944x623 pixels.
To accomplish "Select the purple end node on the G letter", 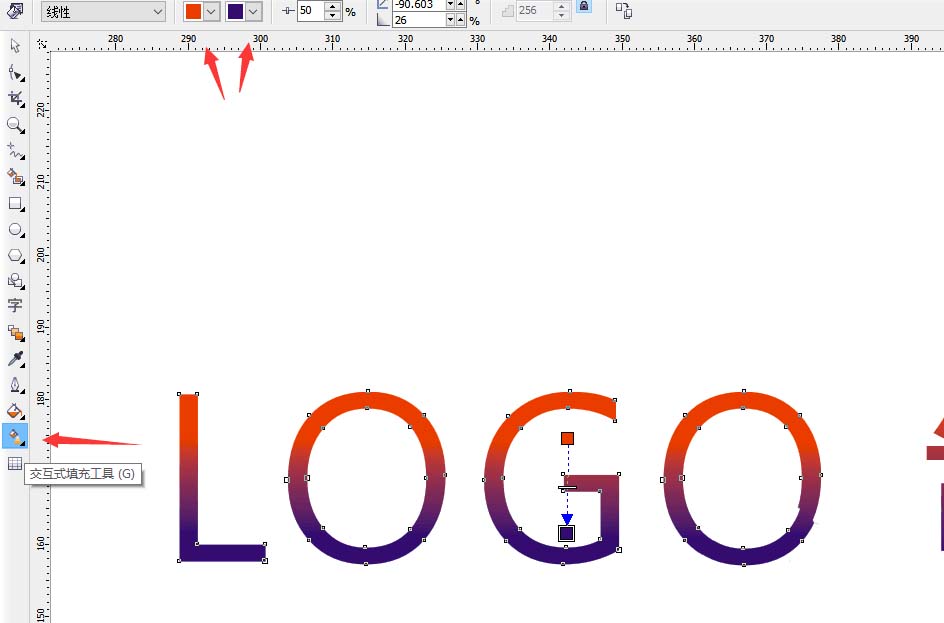I will [565, 533].
